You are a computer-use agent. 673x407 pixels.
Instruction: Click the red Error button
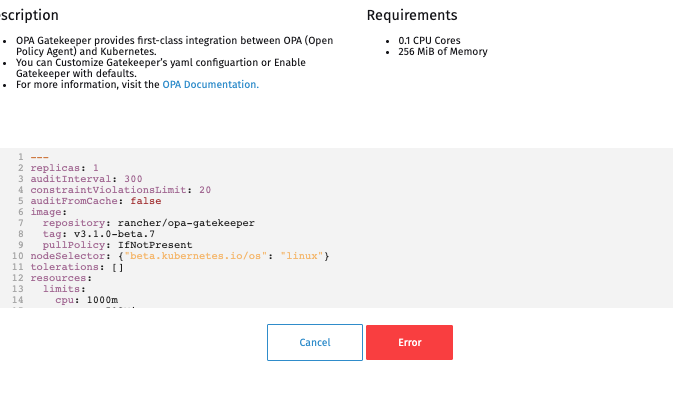click(409, 342)
